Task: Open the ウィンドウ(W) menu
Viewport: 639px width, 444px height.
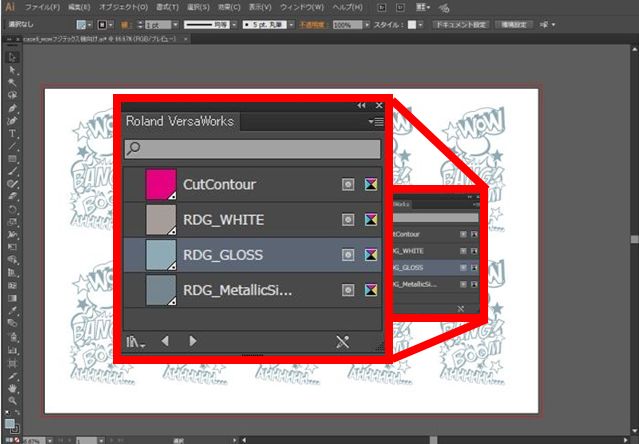Action: coord(302,7)
